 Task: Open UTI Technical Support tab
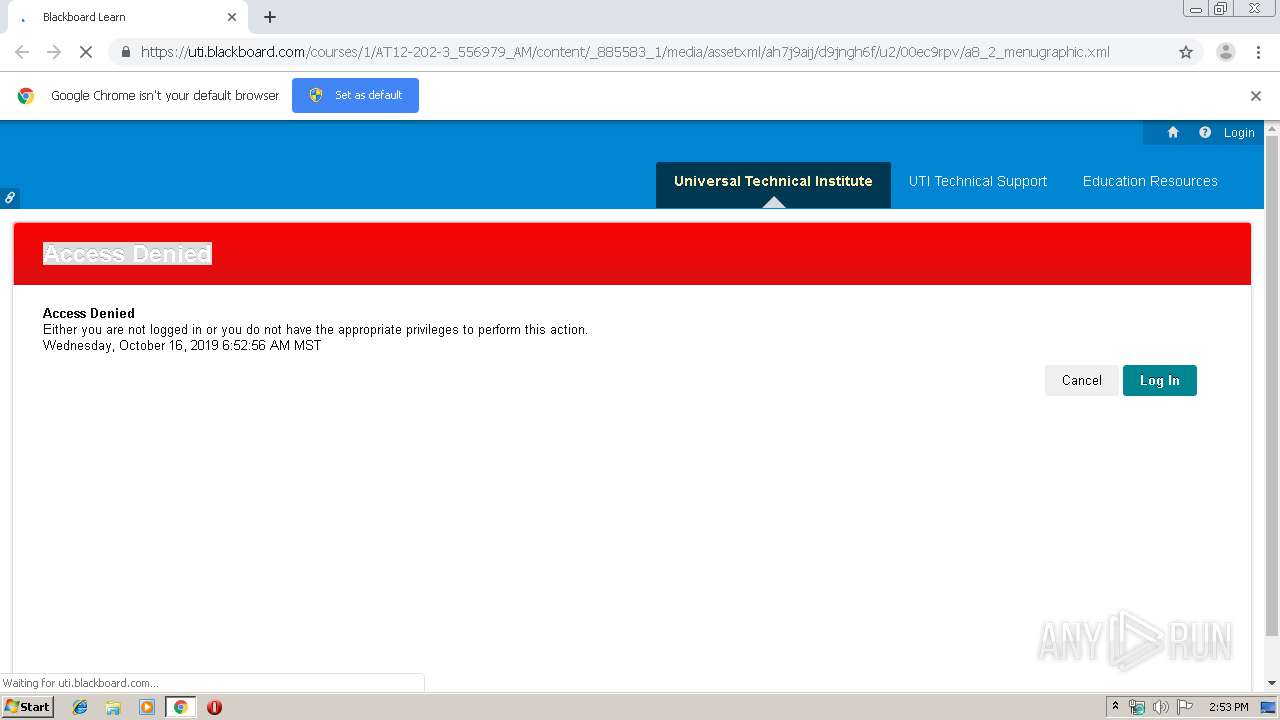(978, 181)
